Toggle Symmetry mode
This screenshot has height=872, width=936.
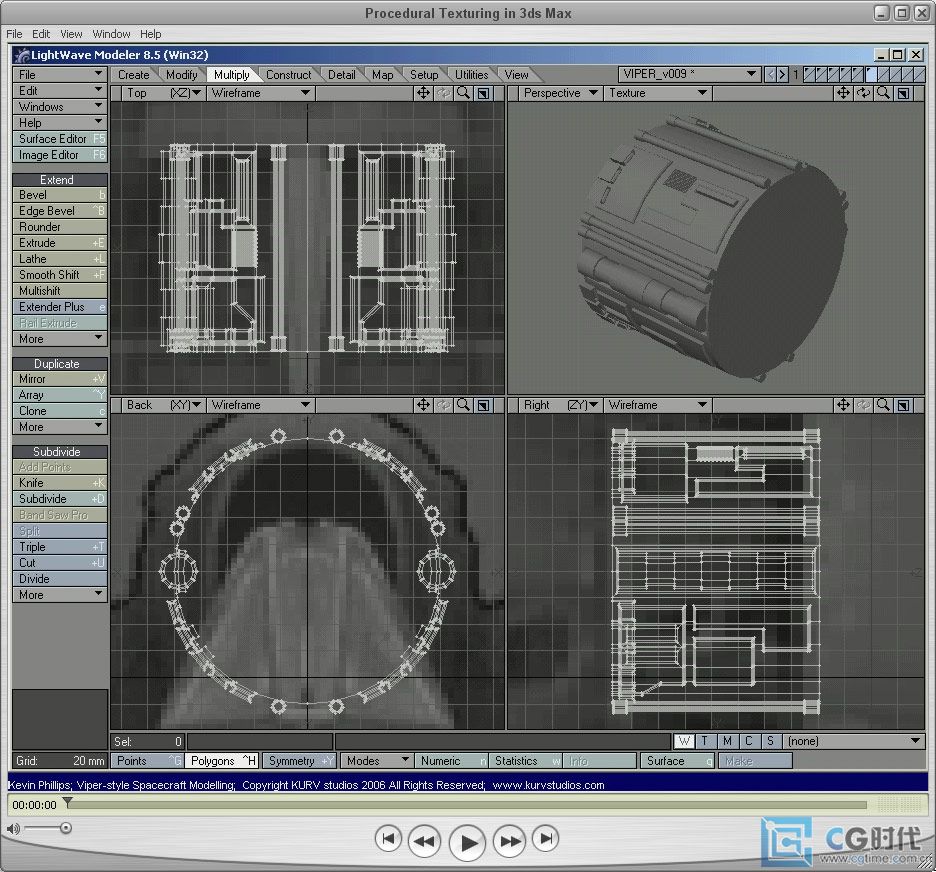299,761
